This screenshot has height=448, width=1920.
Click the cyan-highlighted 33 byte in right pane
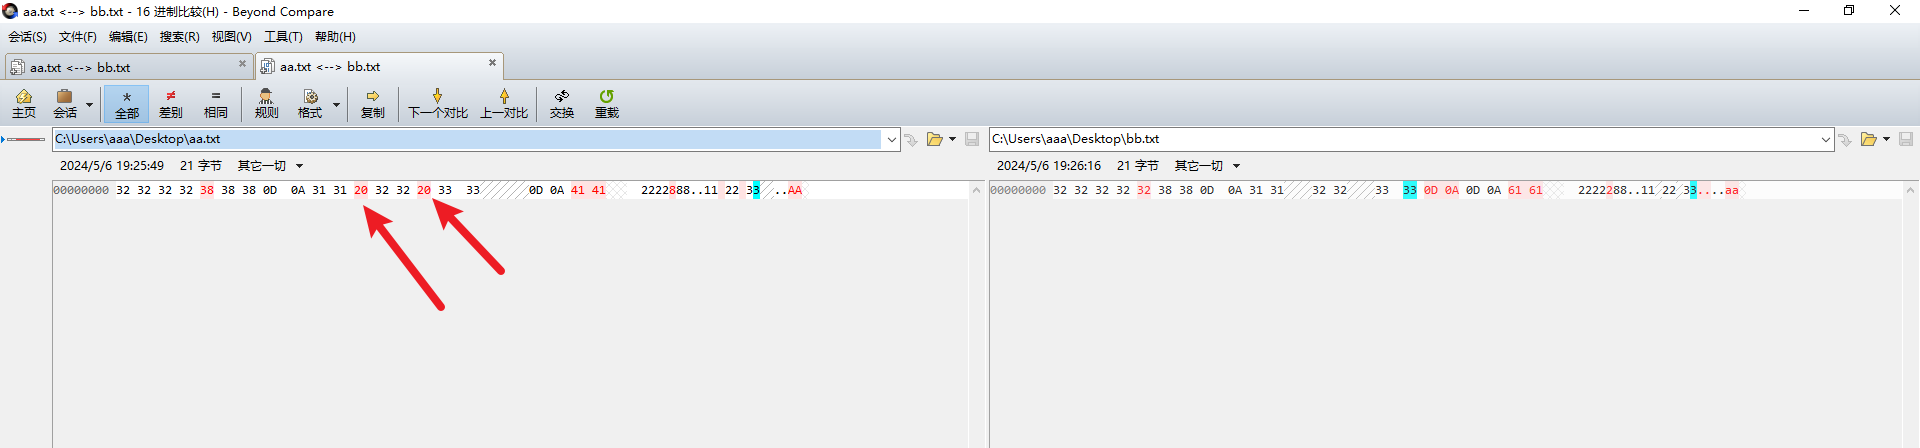[x=1410, y=190]
